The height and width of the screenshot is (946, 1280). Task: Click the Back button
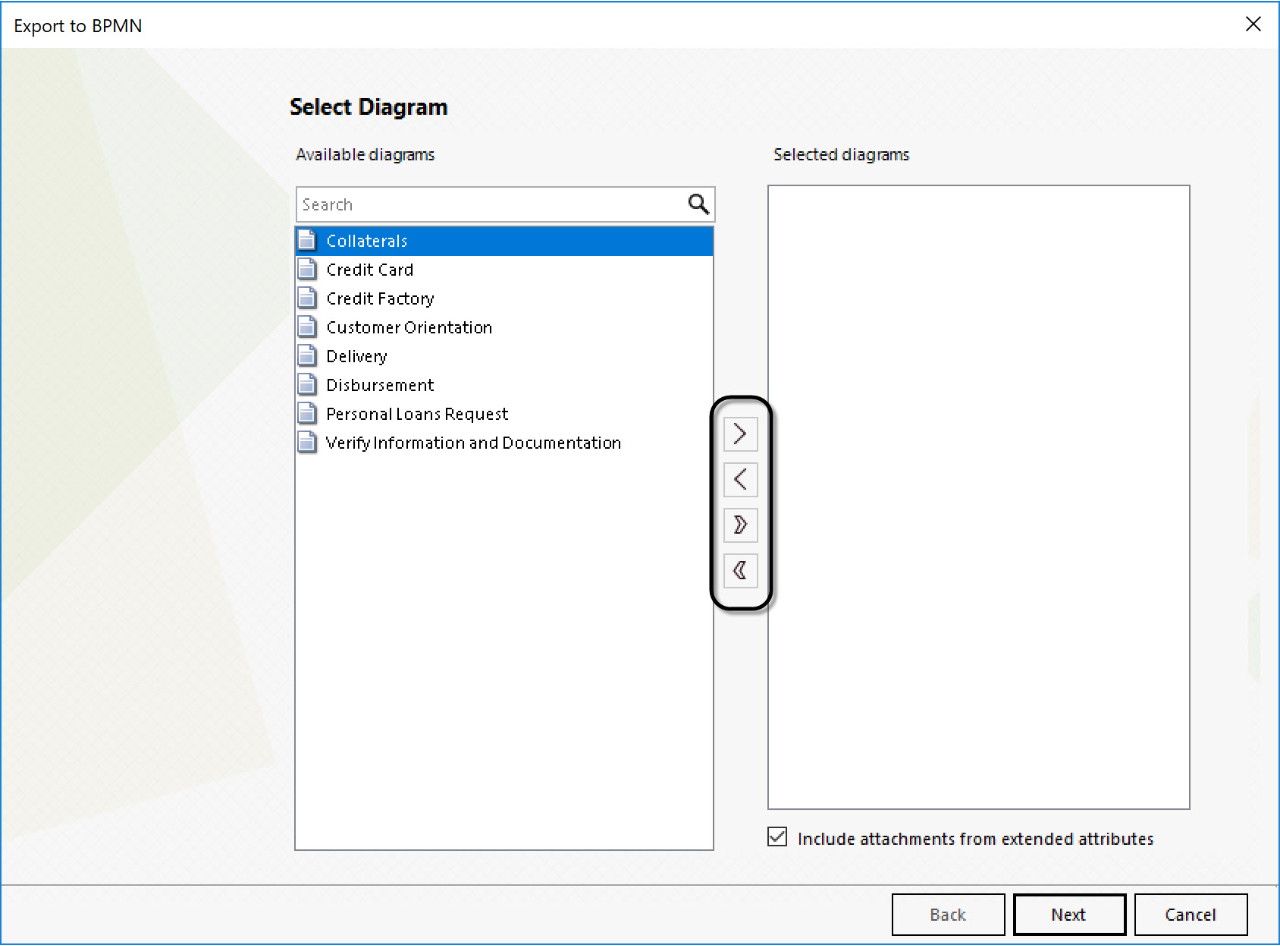948,914
